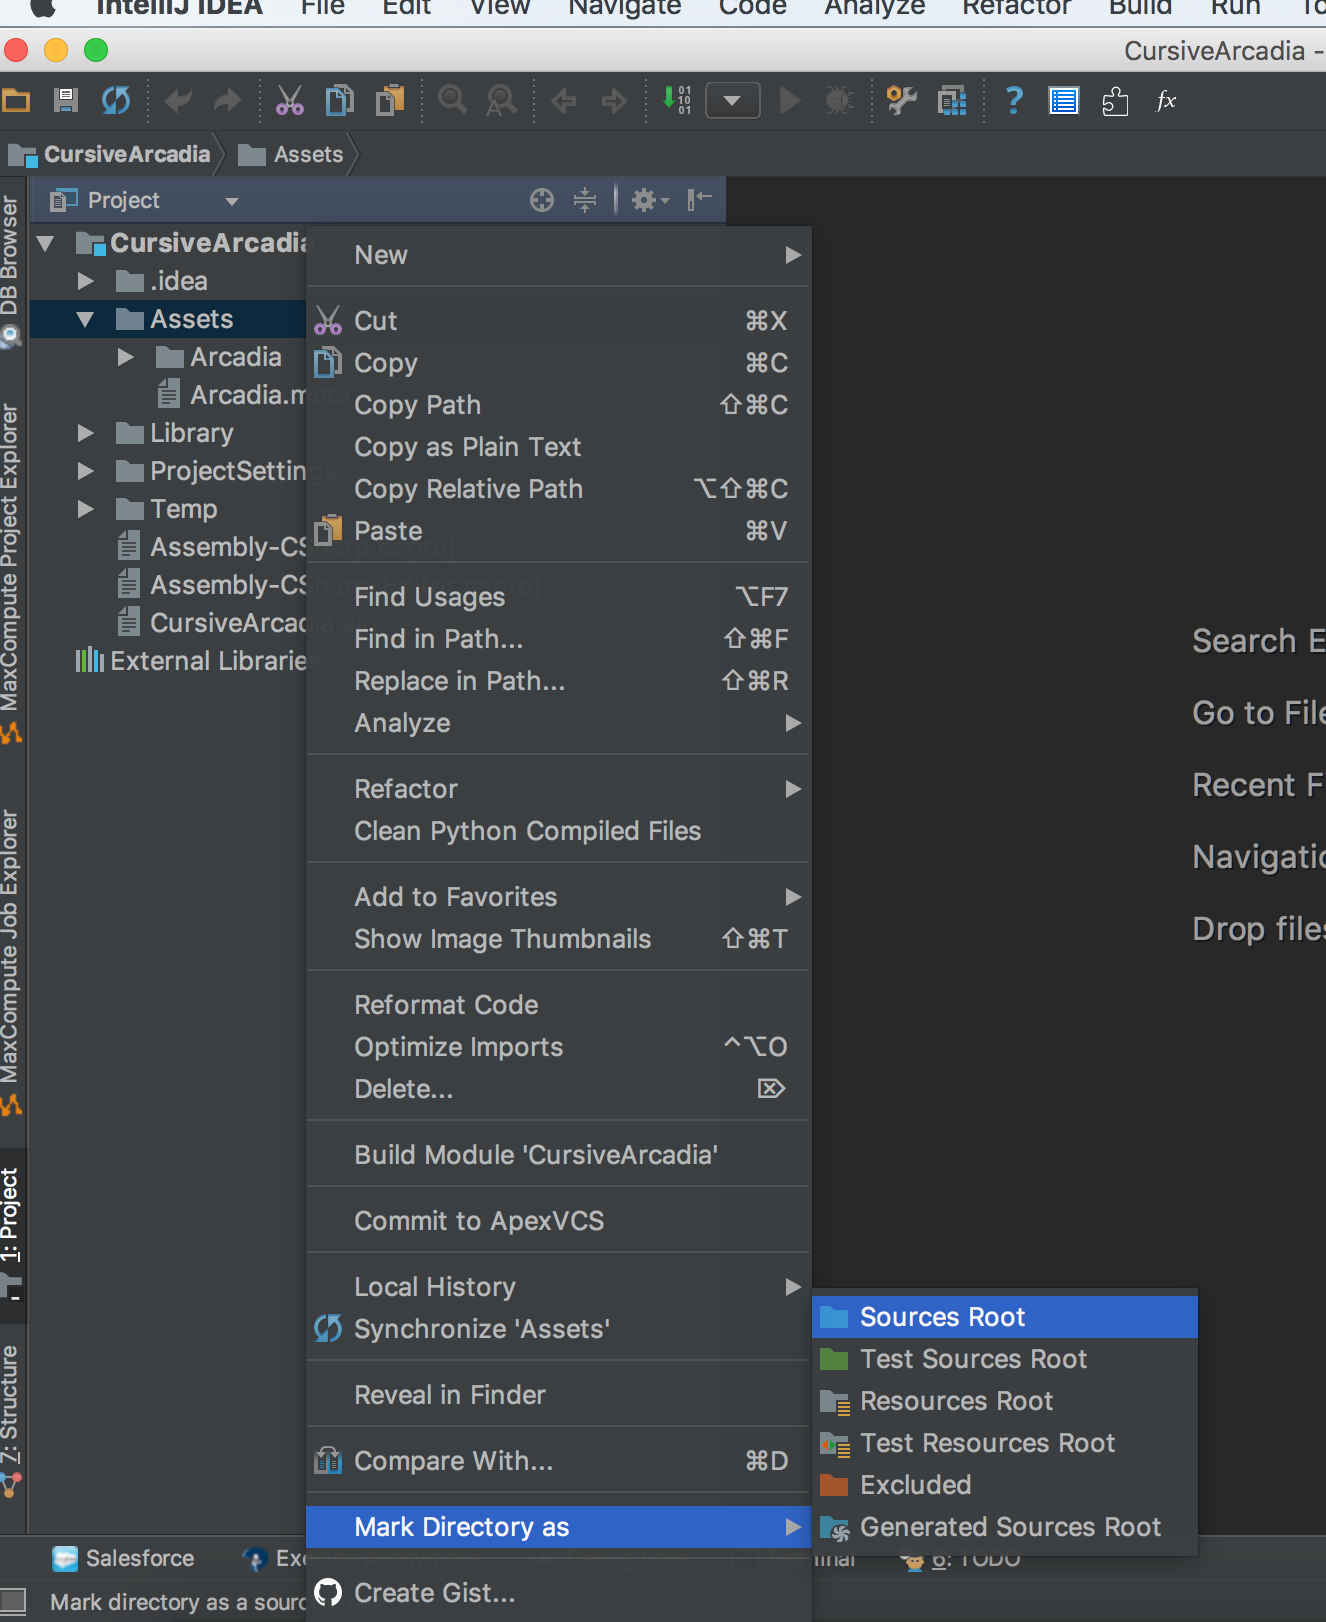
Task: Click the Synchronize toolbar icon
Action: (x=116, y=101)
